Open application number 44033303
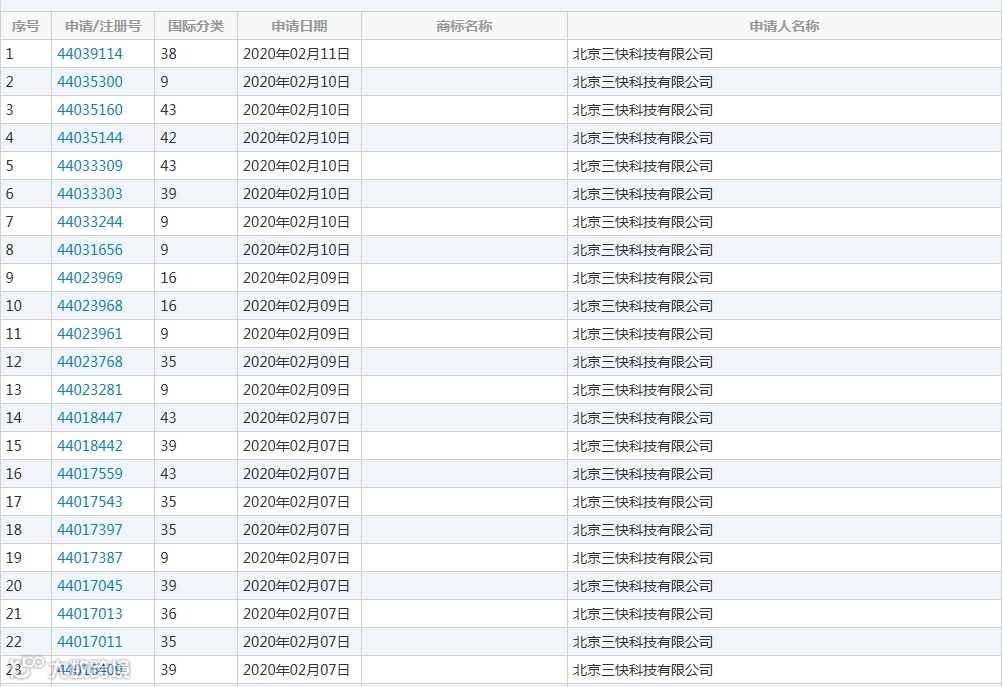The height and width of the screenshot is (687, 1003). point(90,194)
